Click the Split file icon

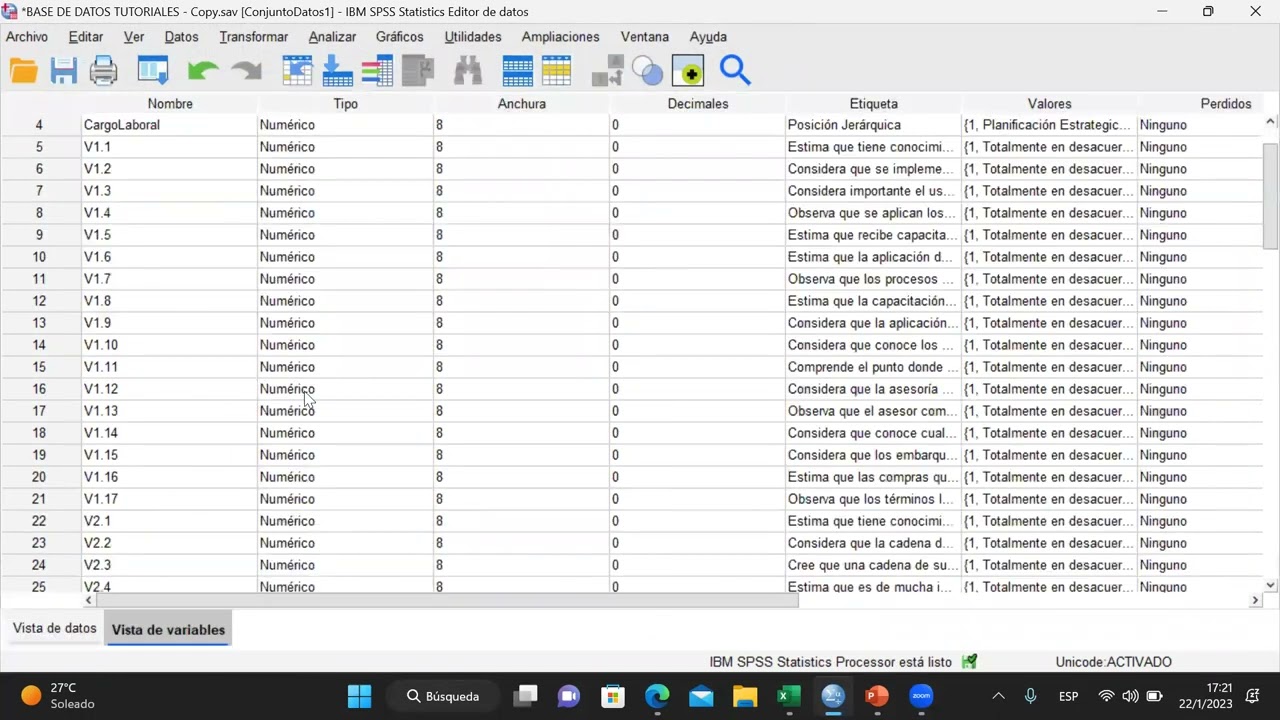pyautogui.click(x=607, y=71)
